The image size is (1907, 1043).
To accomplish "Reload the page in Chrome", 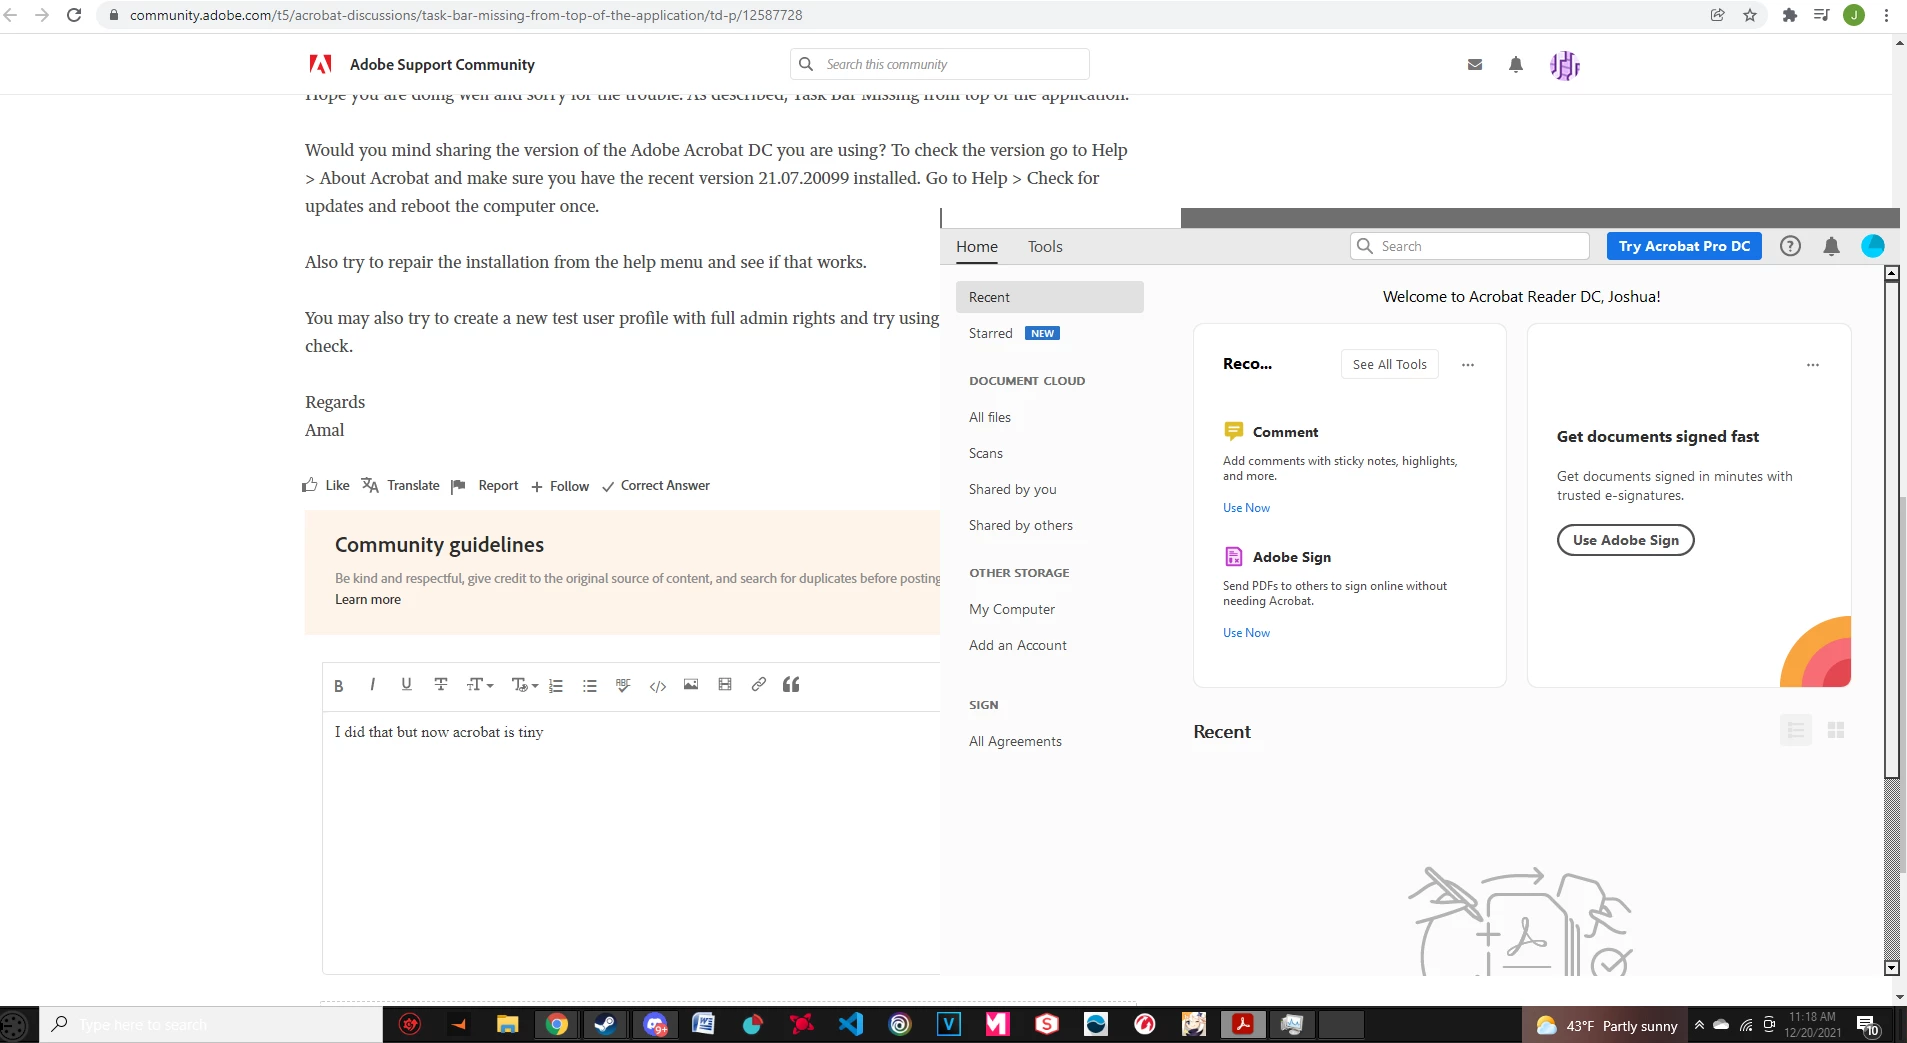I will click(x=74, y=15).
